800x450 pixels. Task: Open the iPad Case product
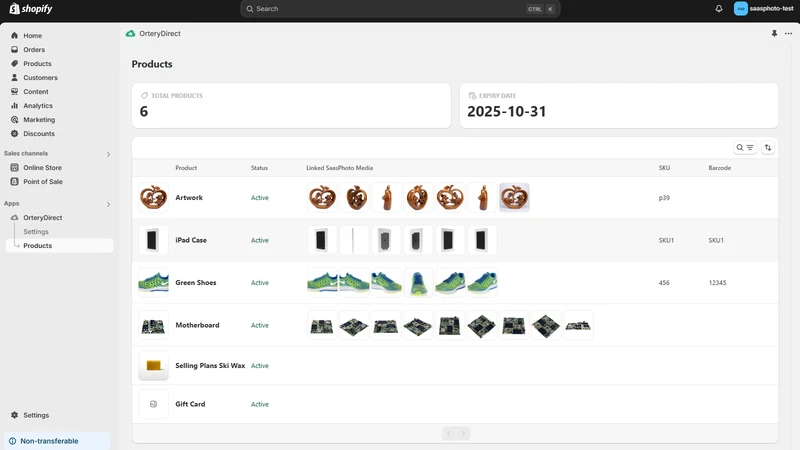tap(455, 240)
